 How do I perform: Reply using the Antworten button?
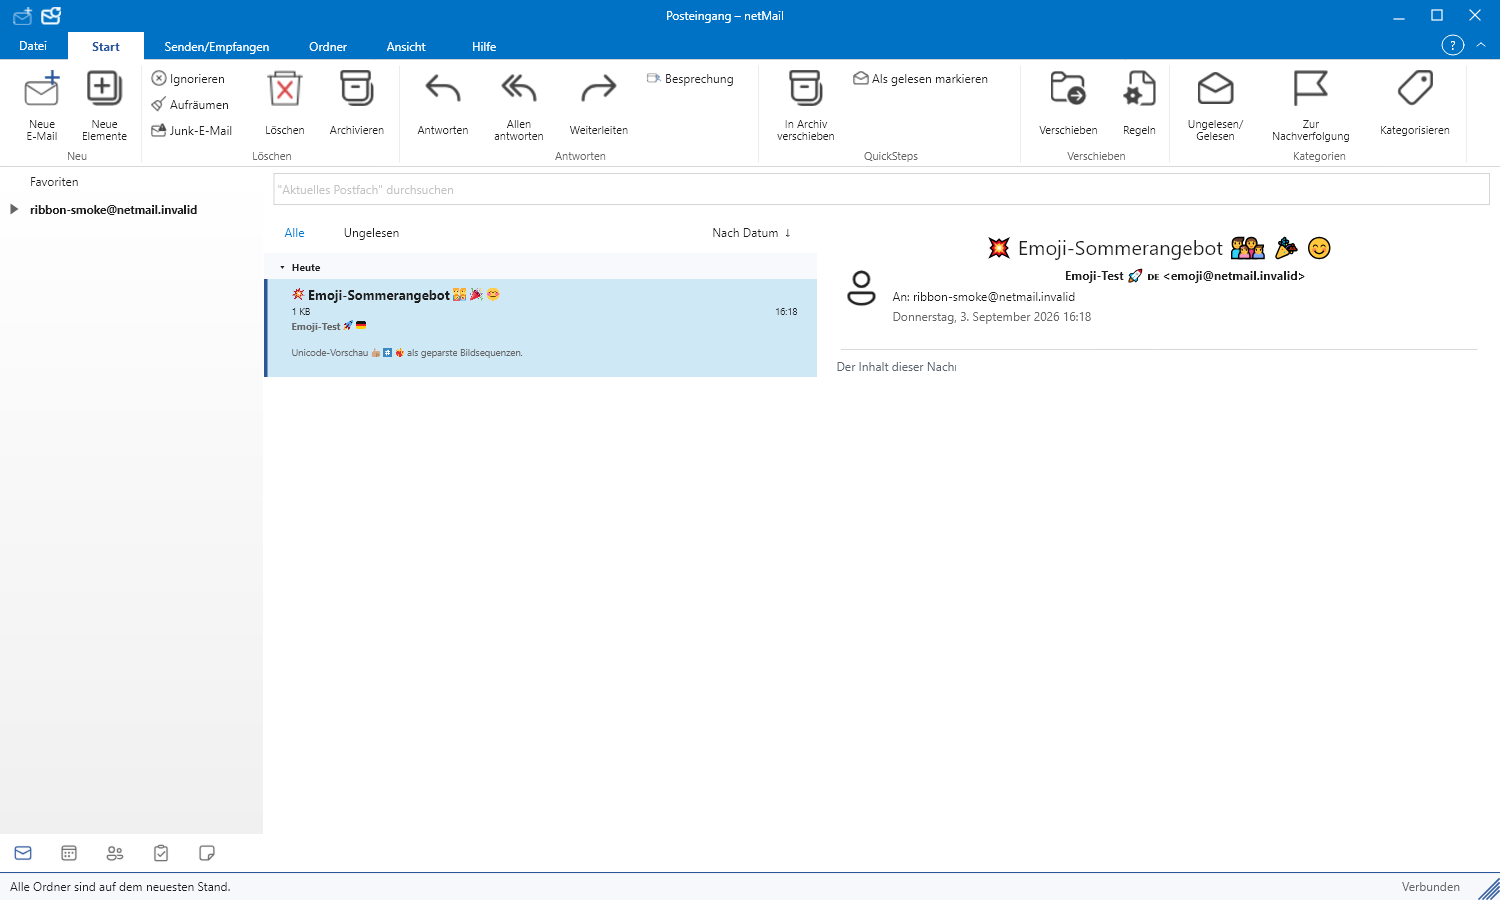pos(443,104)
